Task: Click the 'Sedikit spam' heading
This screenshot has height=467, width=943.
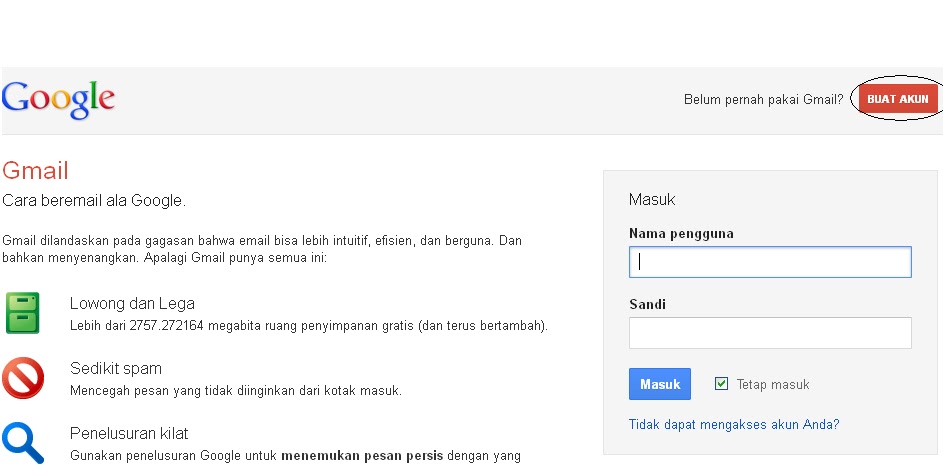Action: point(116,368)
